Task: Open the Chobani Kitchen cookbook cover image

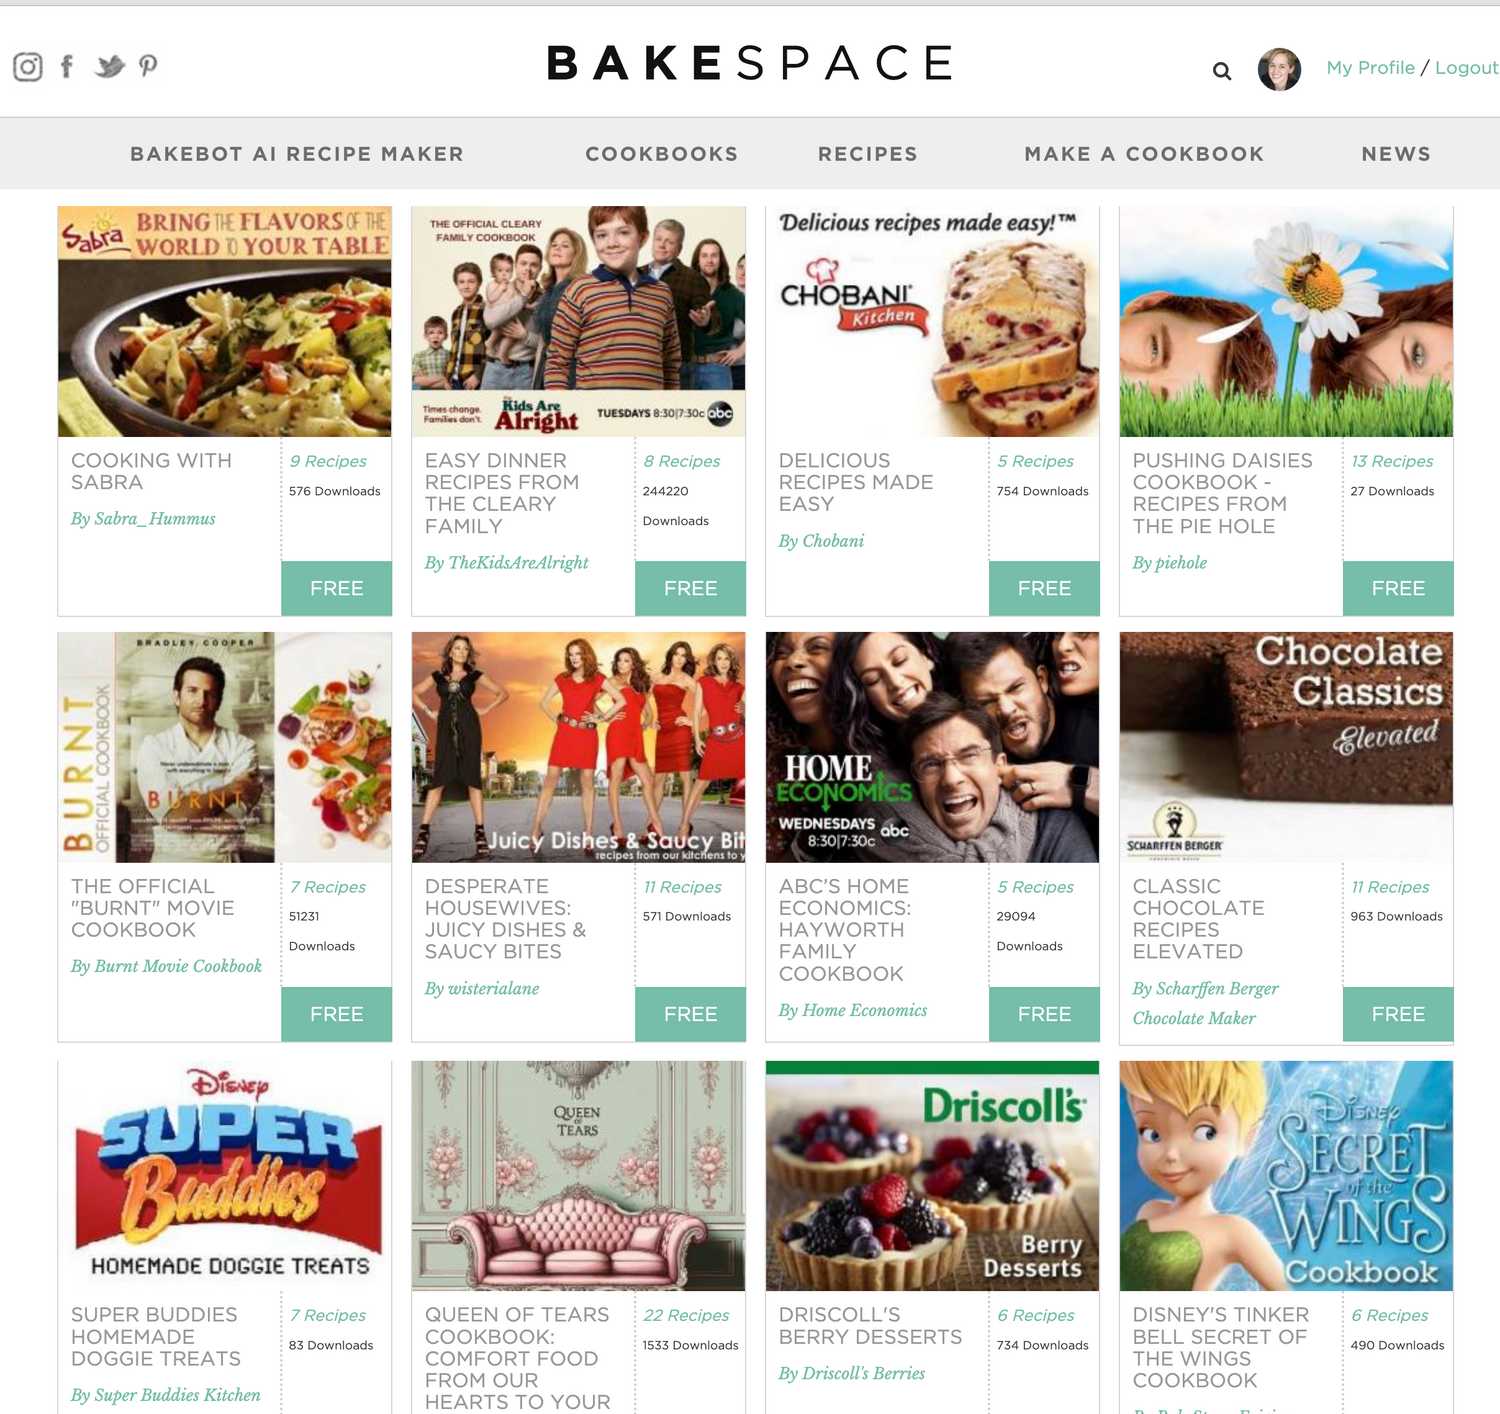Action: tap(932, 322)
